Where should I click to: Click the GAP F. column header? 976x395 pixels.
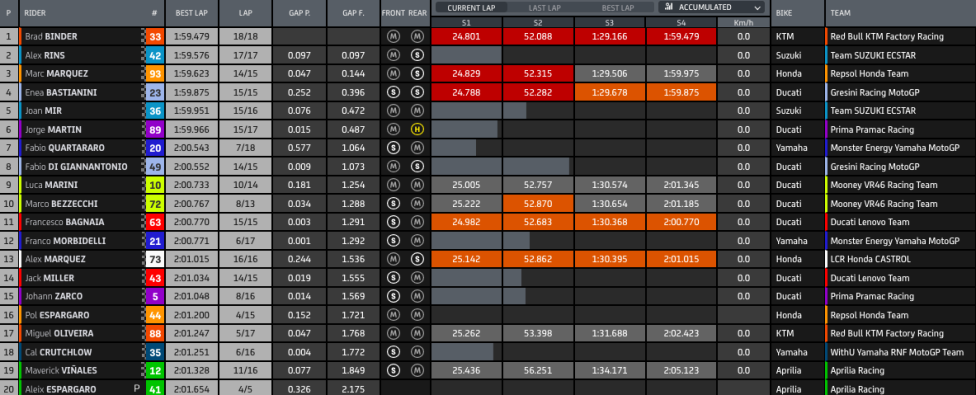(x=354, y=12)
